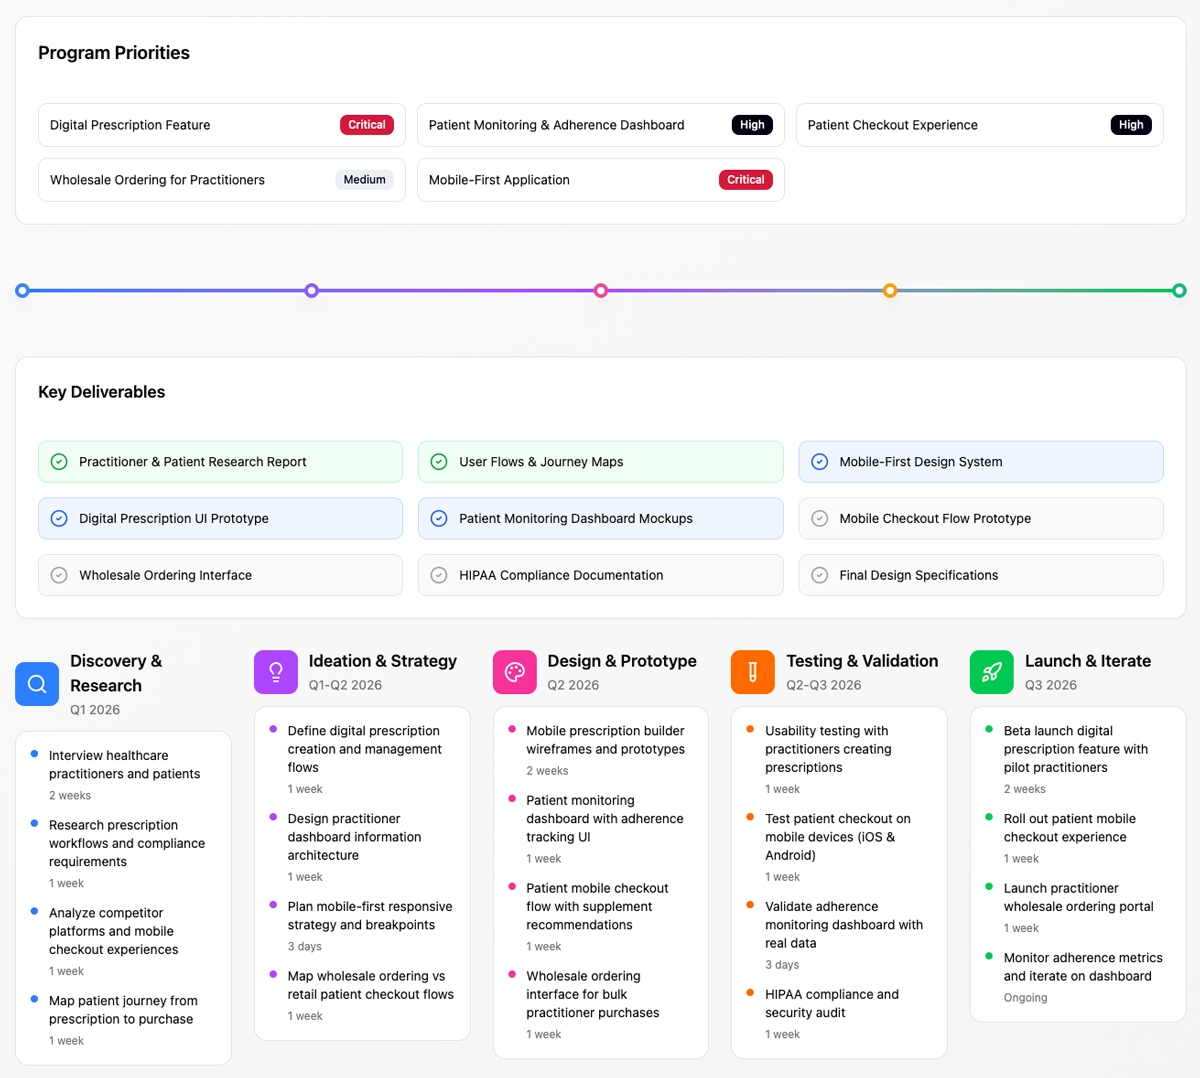1200x1078 pixels.
Task: Click the Discovery & Research magnifier icon
Action: coord(37,684)
